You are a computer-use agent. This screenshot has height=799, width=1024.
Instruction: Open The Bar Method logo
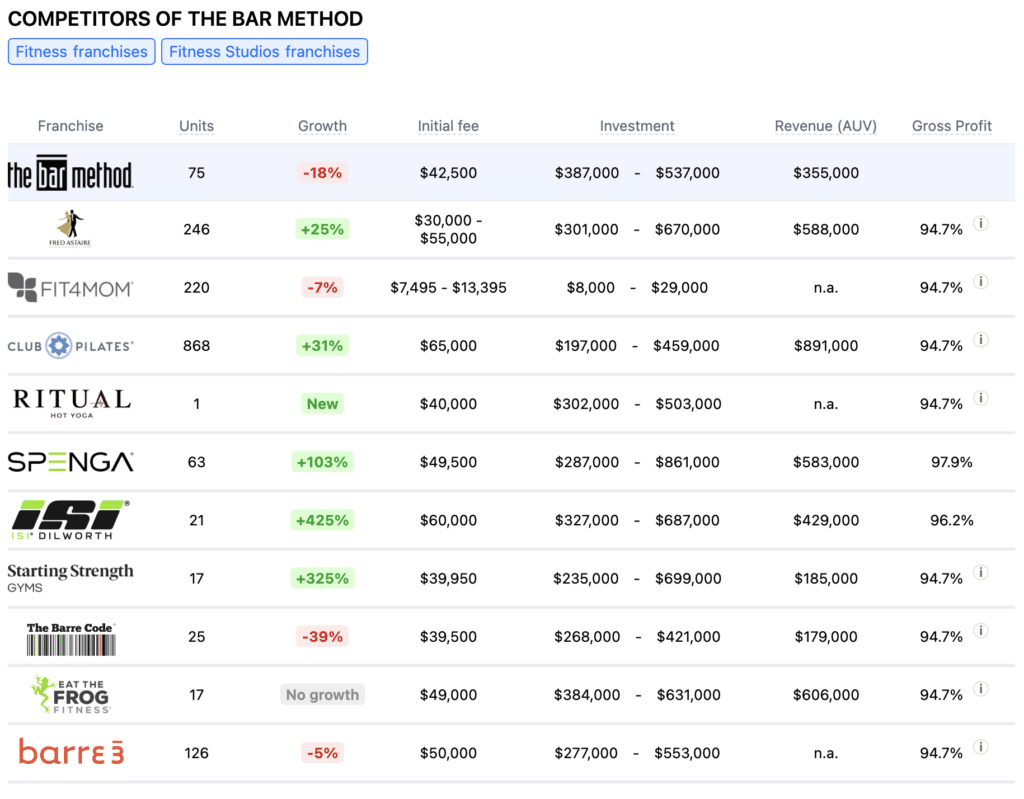coord(71,173)
